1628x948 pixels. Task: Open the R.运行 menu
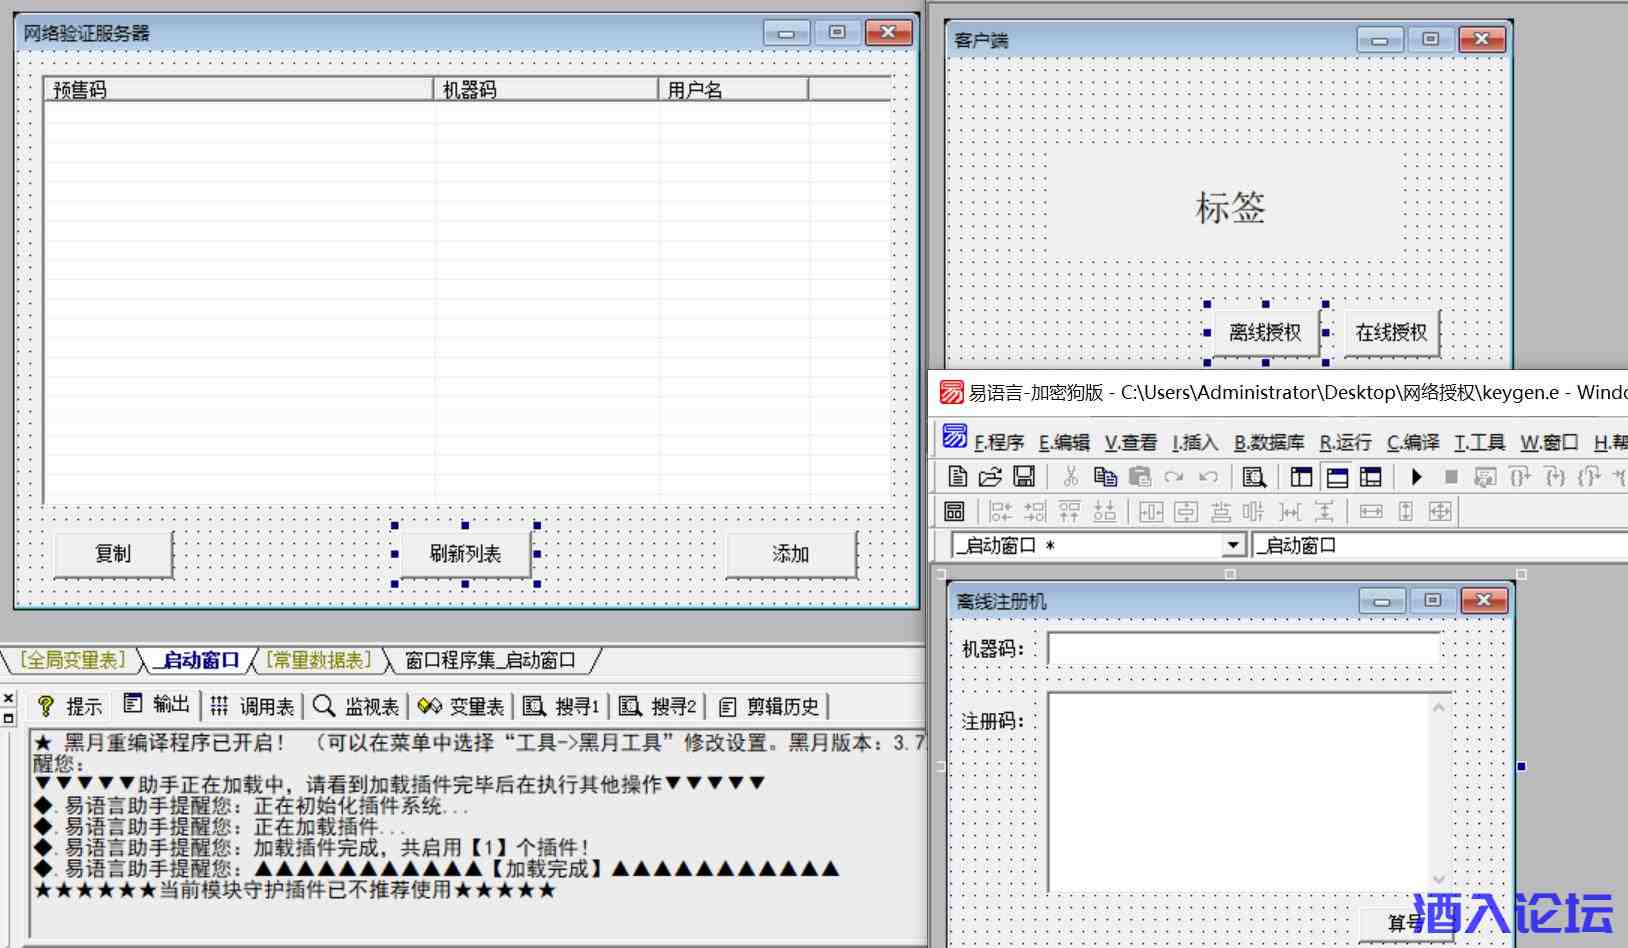point(1345,442)
